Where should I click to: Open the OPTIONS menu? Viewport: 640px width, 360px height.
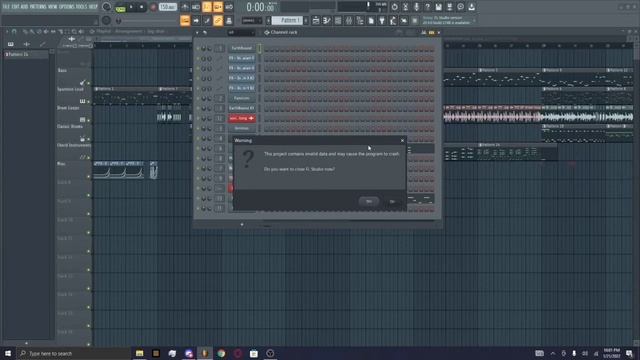[x=67, y=7]
